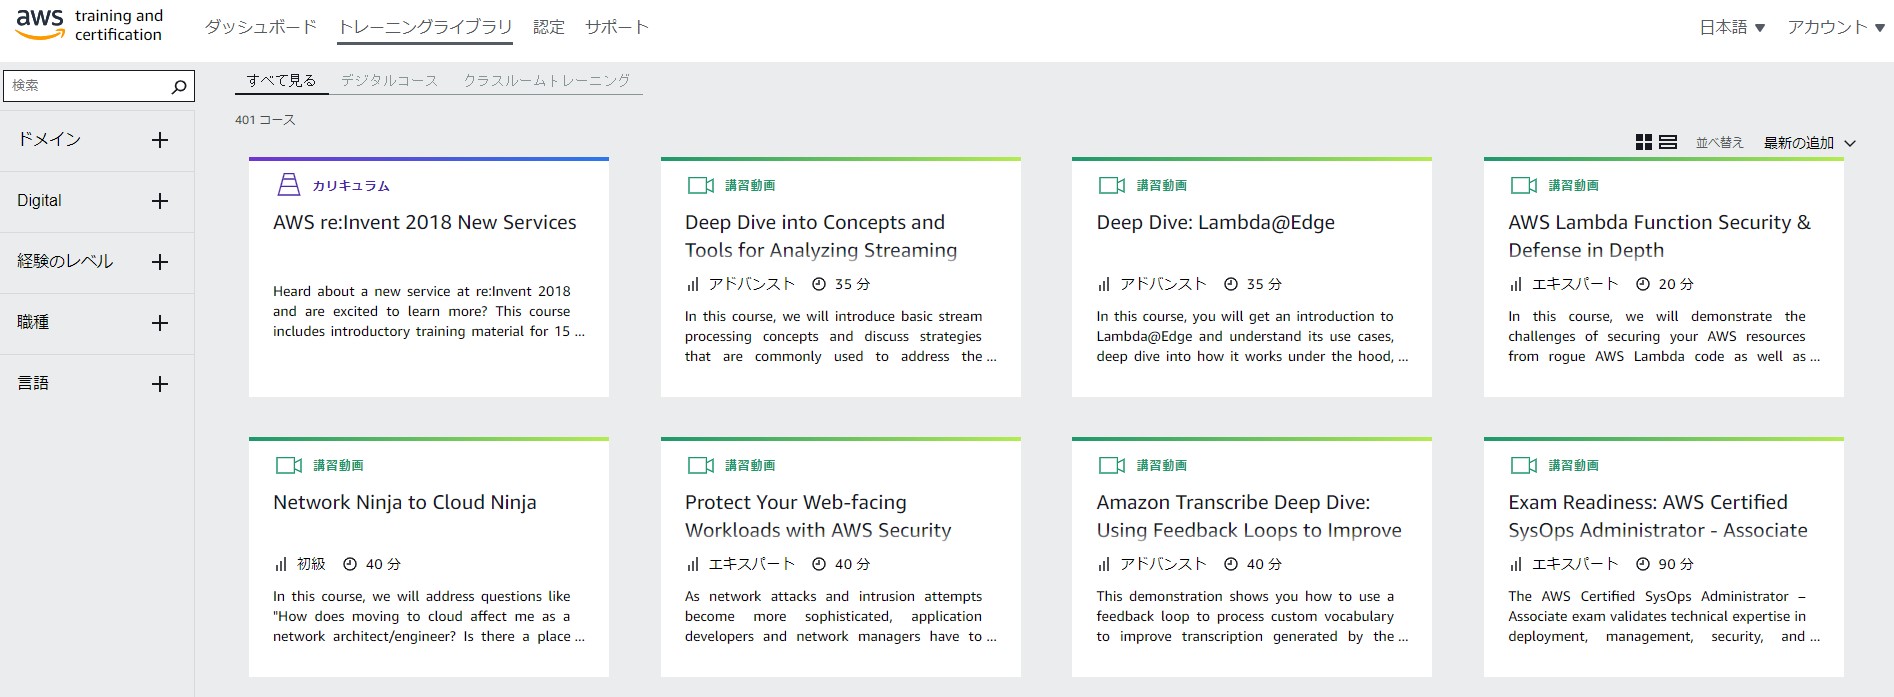Click the description text on Lambda@Edge card

click(x=1252, y=336)
